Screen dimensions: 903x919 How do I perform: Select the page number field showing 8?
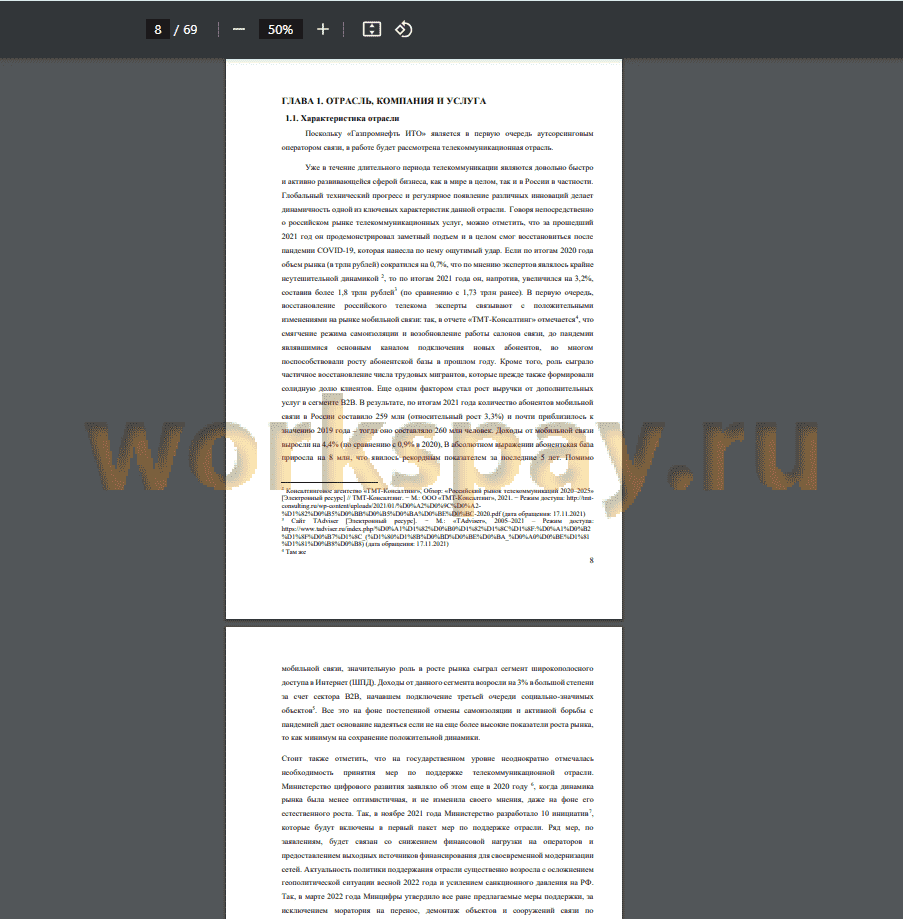[x=158, y=29]
